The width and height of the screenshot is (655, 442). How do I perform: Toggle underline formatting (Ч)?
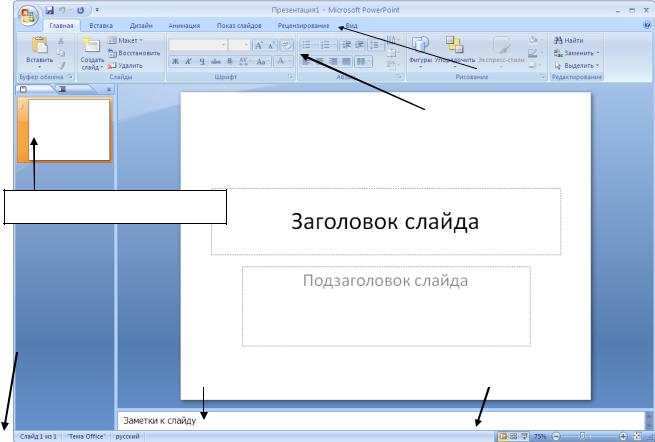point(200,61)
